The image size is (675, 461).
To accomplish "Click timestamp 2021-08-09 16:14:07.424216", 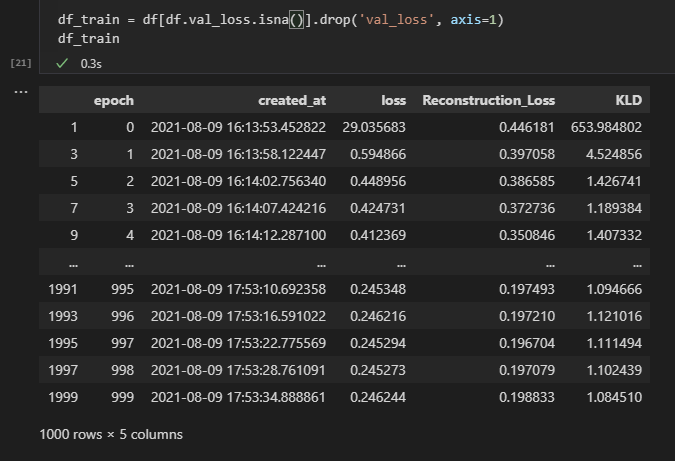I will 238,208.
